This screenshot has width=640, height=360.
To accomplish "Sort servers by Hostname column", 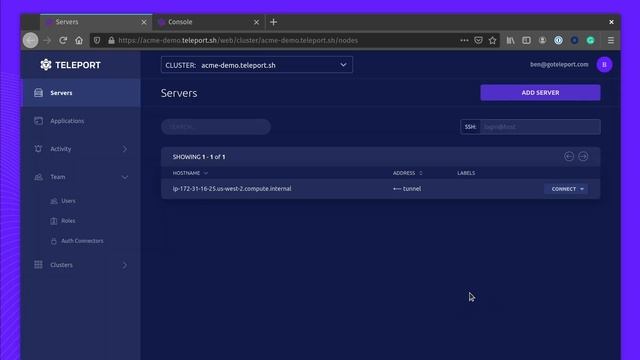I will point(190,173).
